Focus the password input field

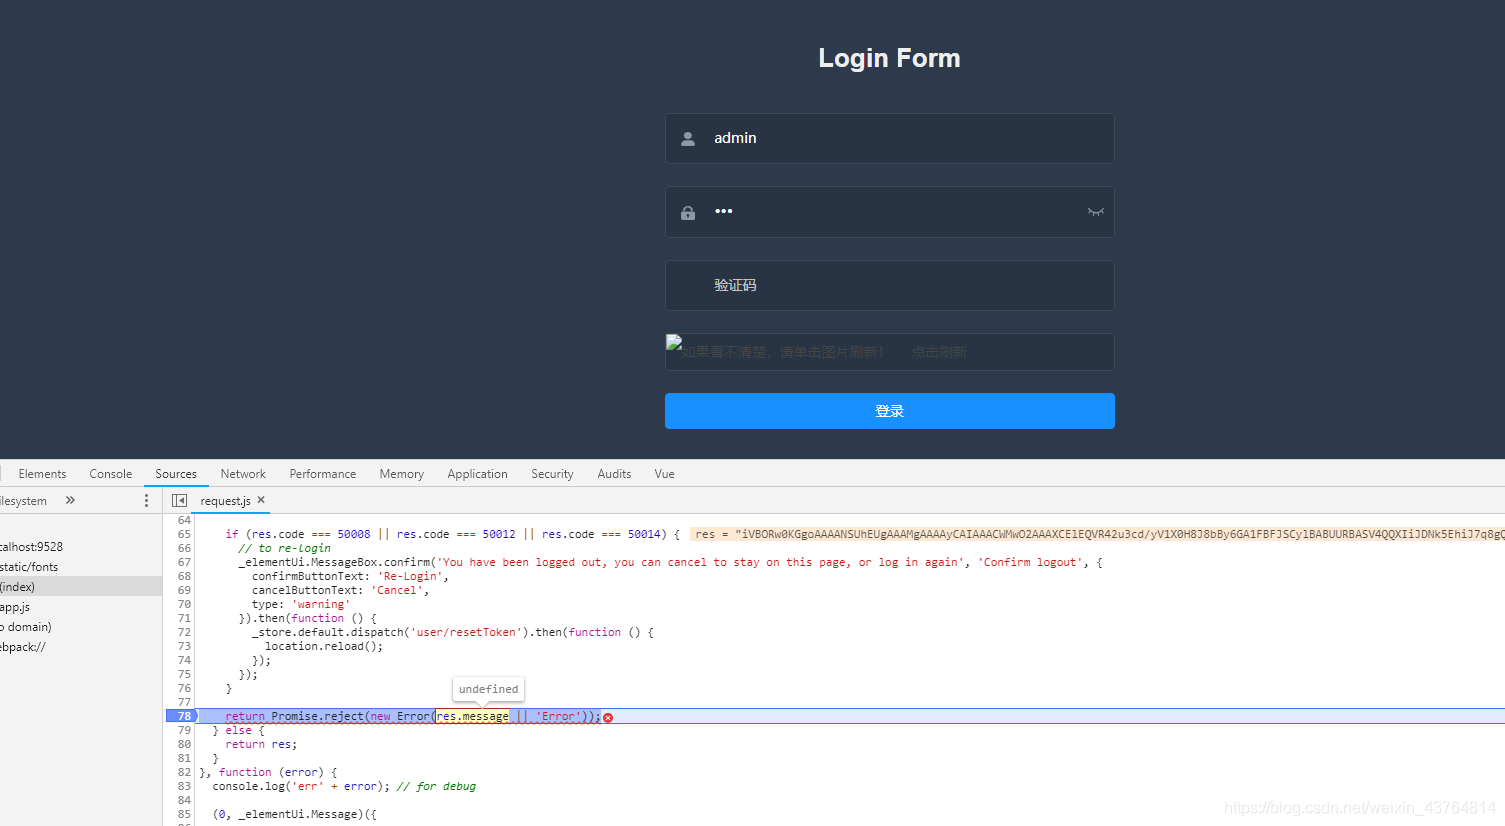pos(889,212)
